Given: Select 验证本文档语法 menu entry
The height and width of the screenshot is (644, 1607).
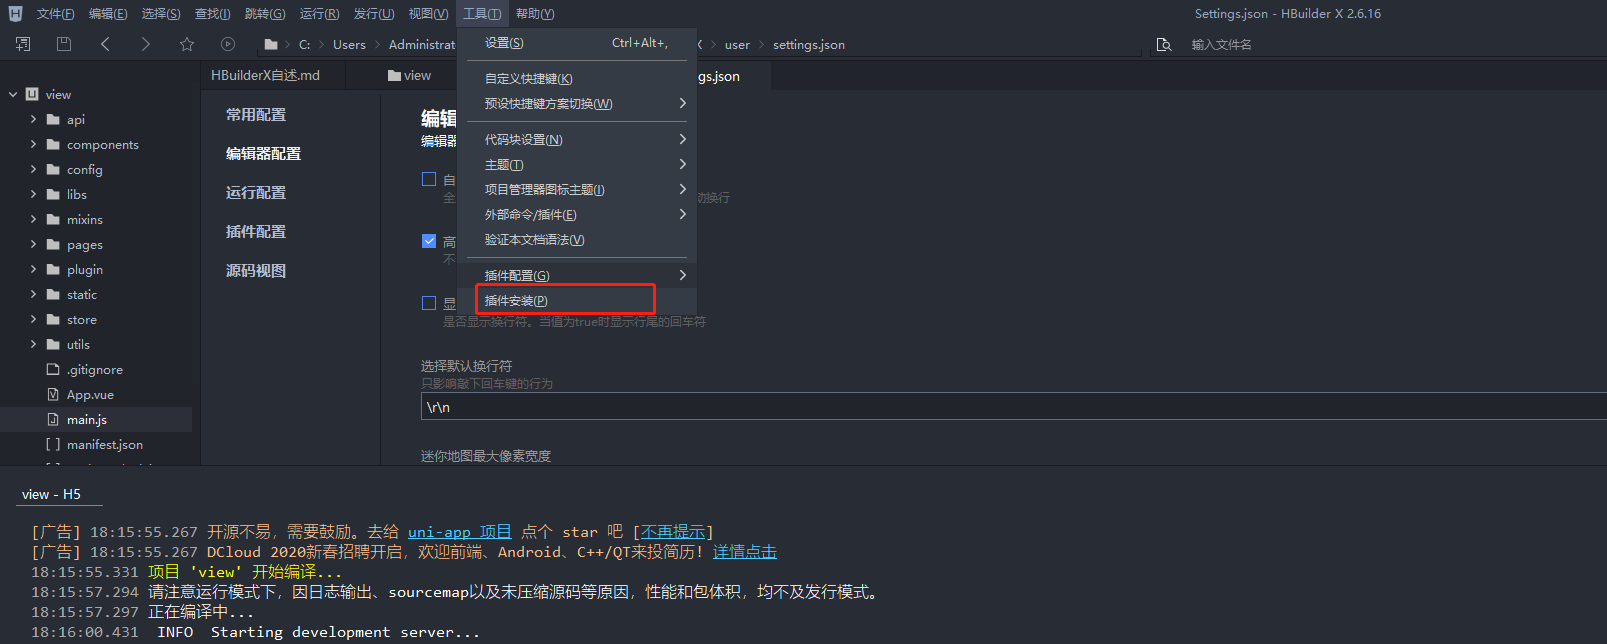Looking at the screenshot, I should point(577,240).
